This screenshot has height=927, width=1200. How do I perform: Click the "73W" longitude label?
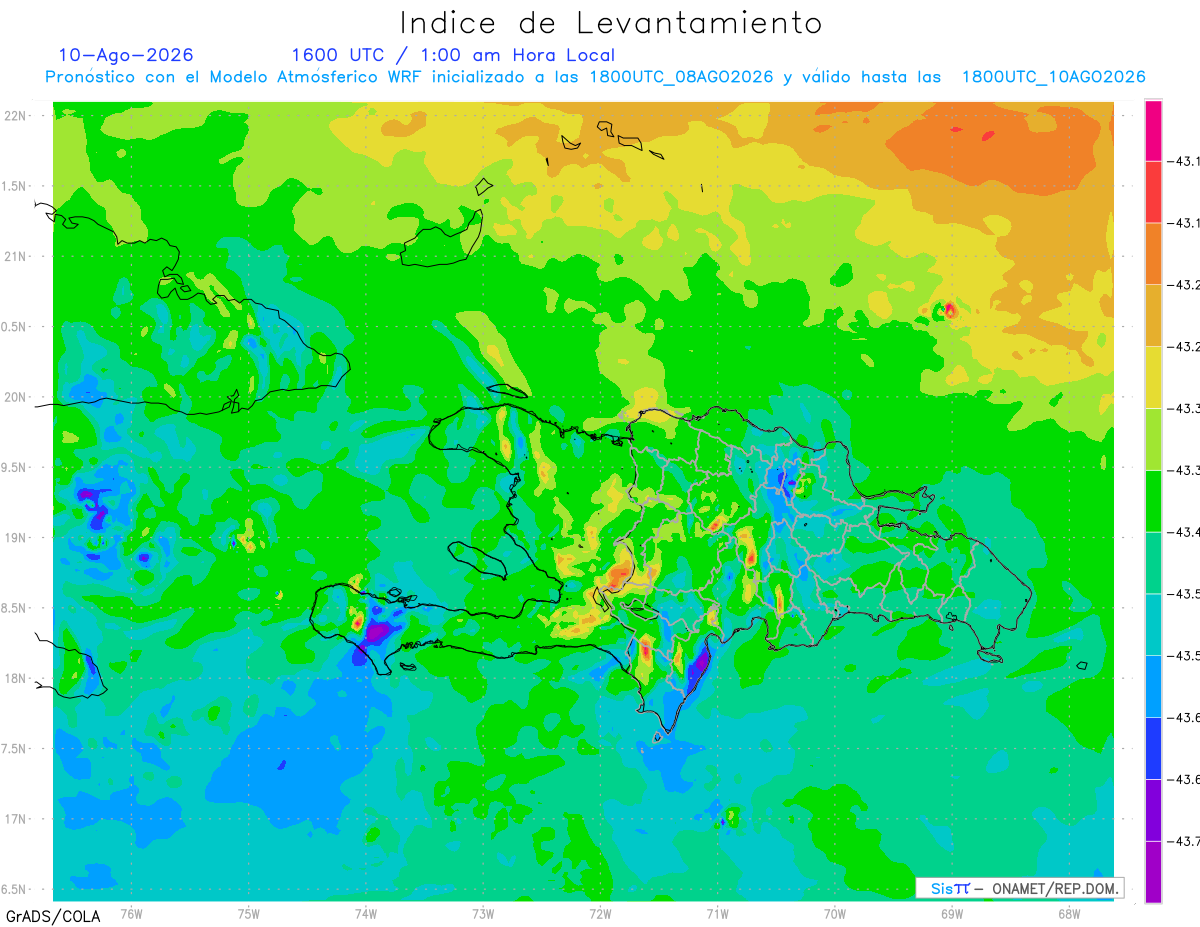point(483,913)
